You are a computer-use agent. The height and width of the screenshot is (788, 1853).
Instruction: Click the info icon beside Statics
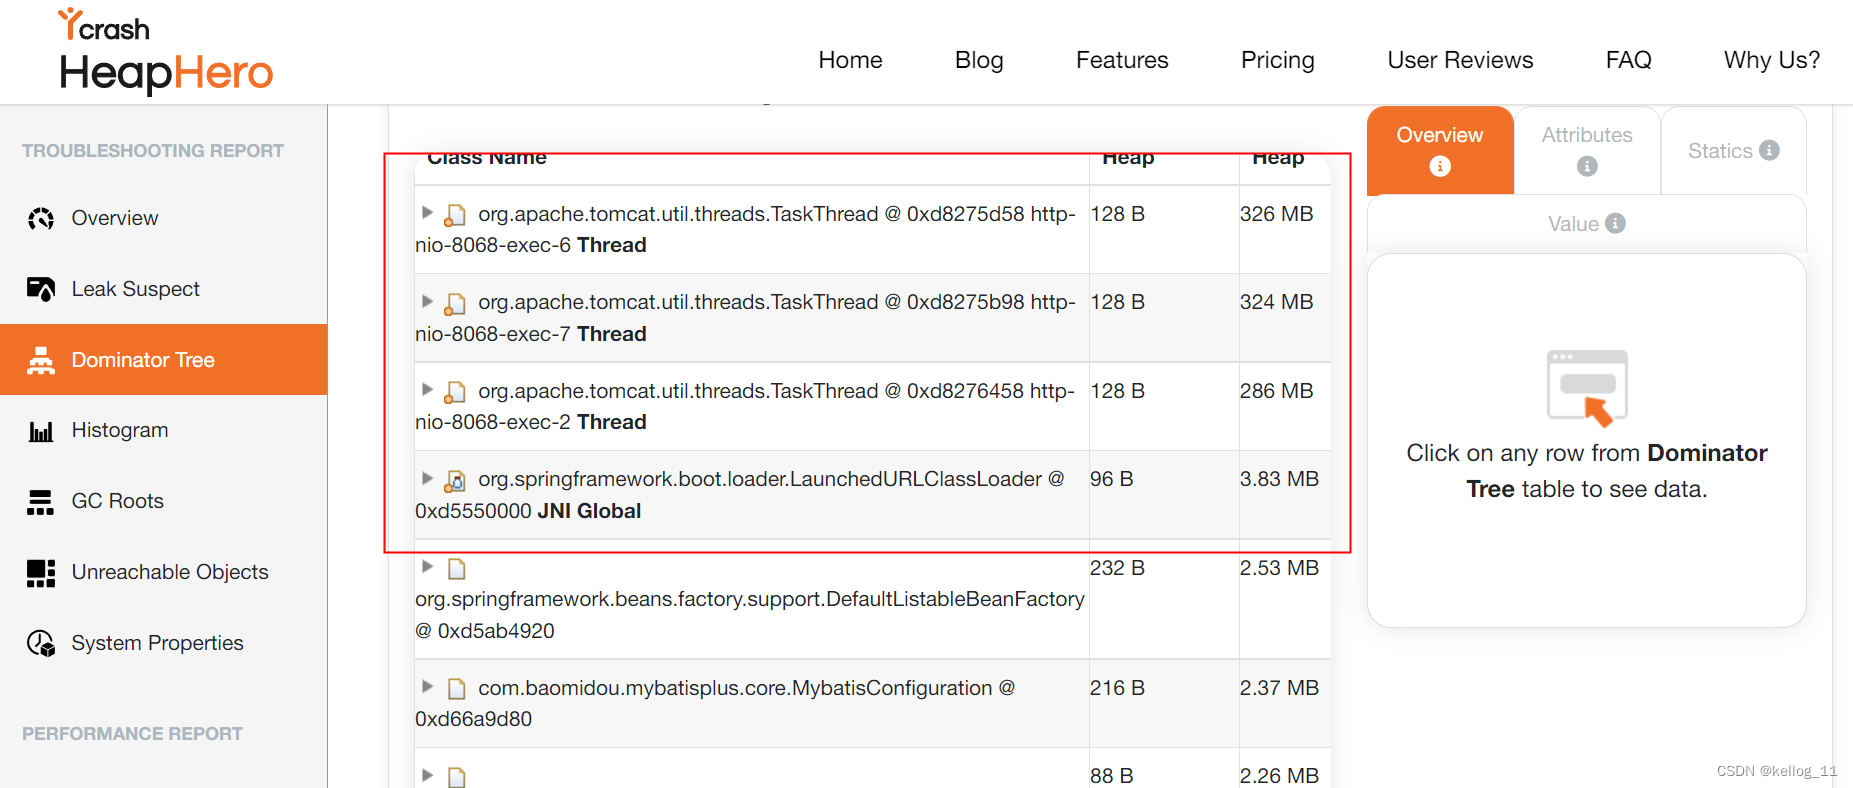[1770, 150]
